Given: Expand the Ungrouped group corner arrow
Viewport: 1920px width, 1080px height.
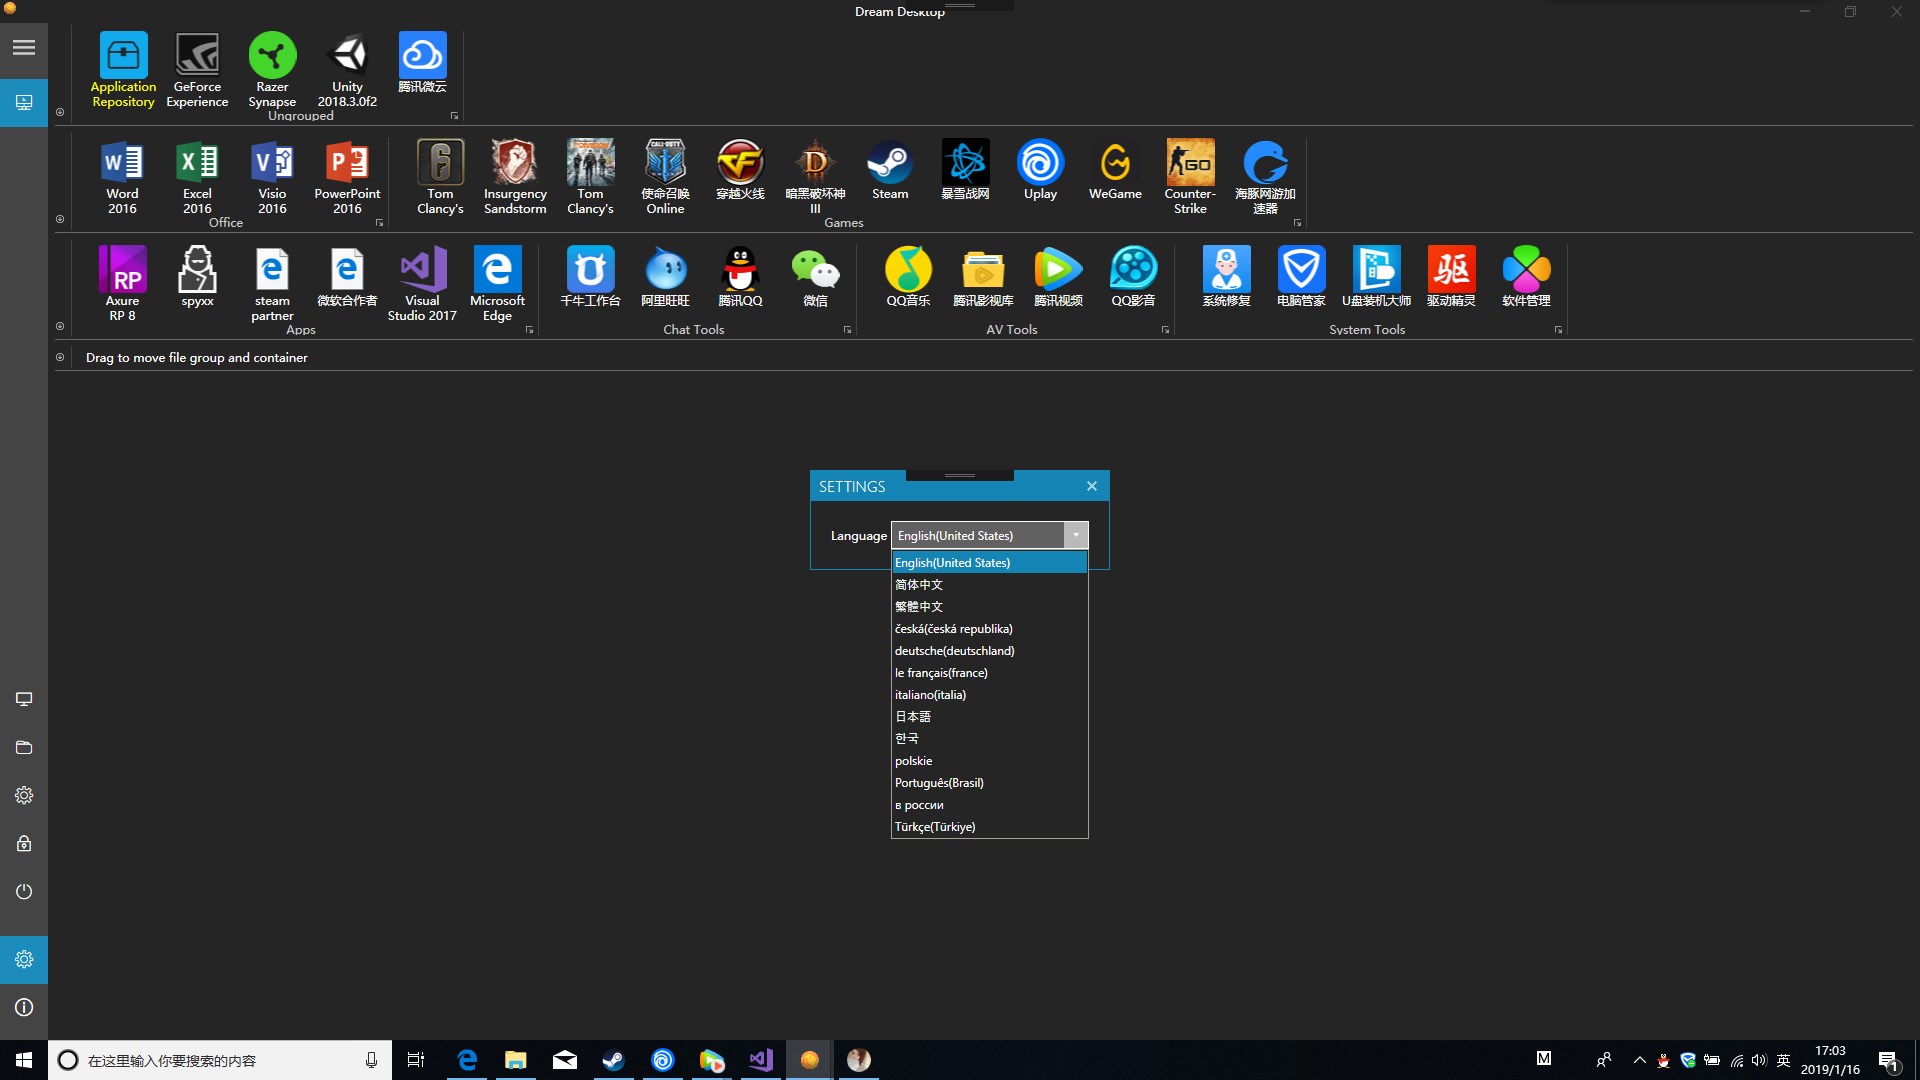Looking at the screenshot, I should click(454, 116).
